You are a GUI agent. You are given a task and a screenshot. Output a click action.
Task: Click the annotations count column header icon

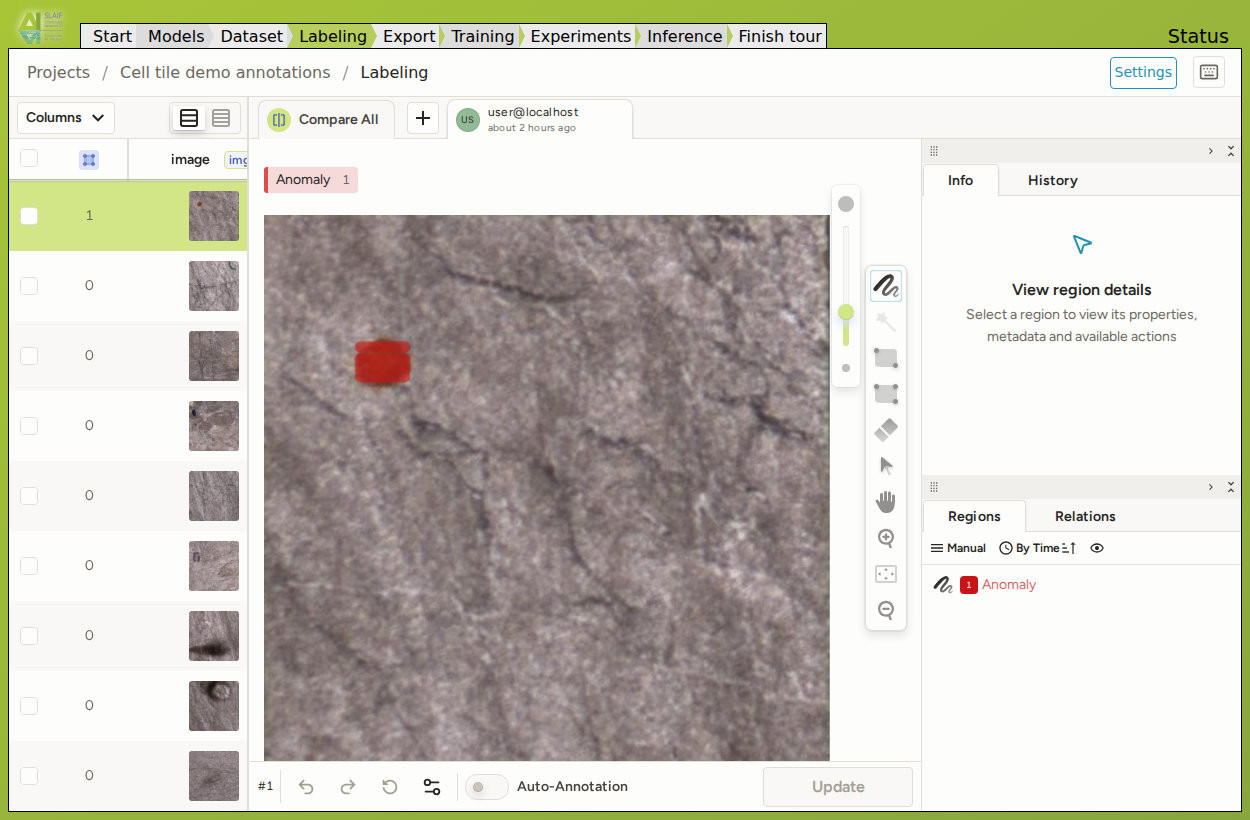[89, 159]
